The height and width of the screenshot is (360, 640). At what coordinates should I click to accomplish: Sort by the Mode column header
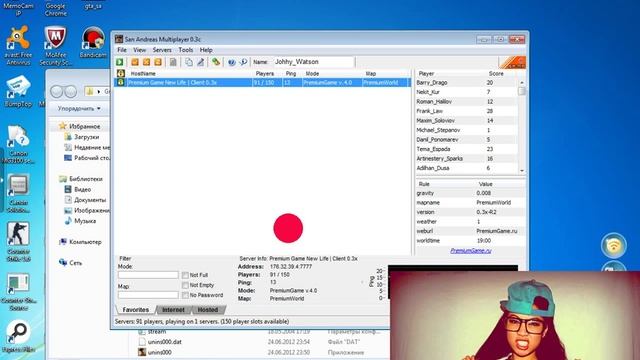[332, 73]
